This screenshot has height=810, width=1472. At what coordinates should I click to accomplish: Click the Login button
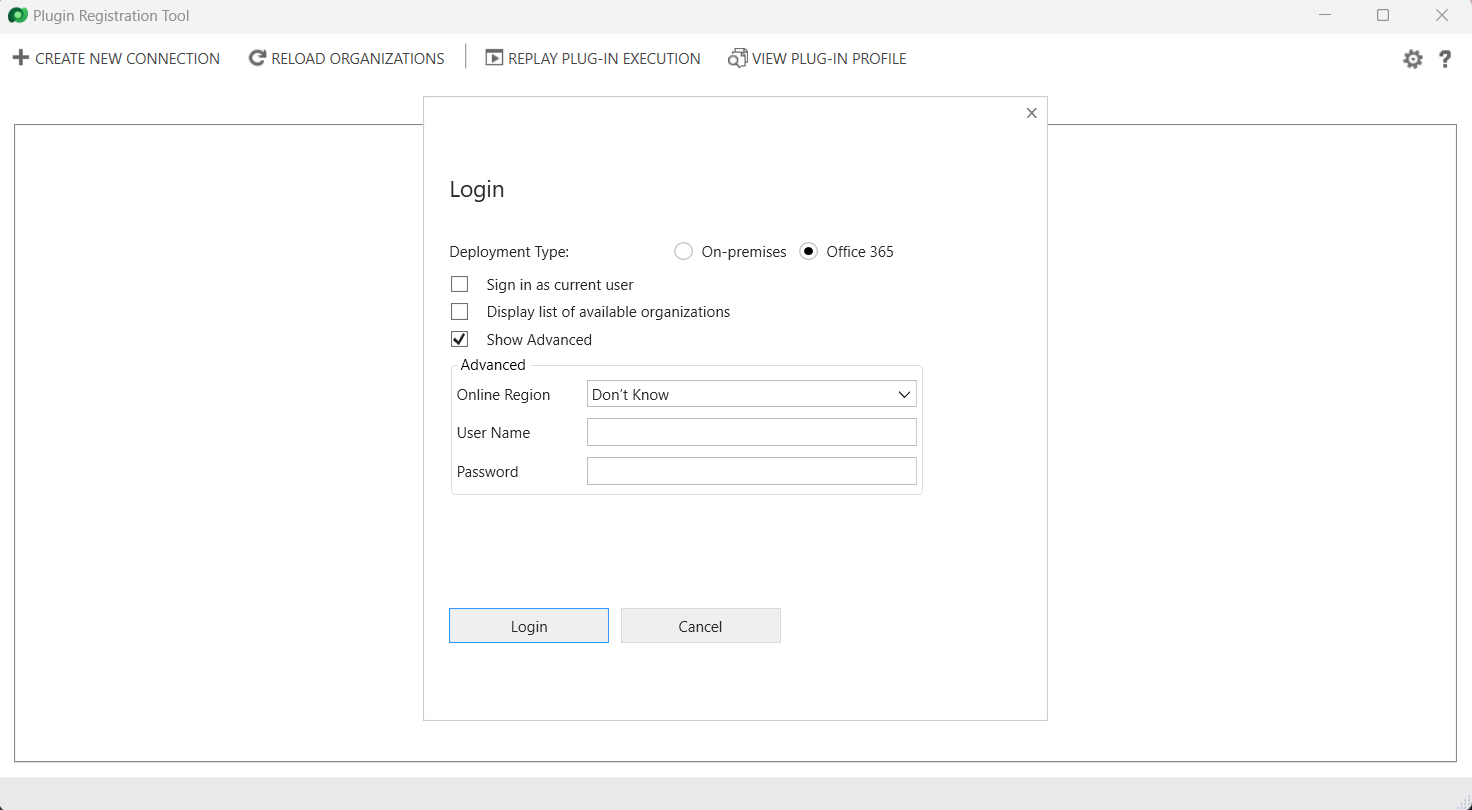529,626
